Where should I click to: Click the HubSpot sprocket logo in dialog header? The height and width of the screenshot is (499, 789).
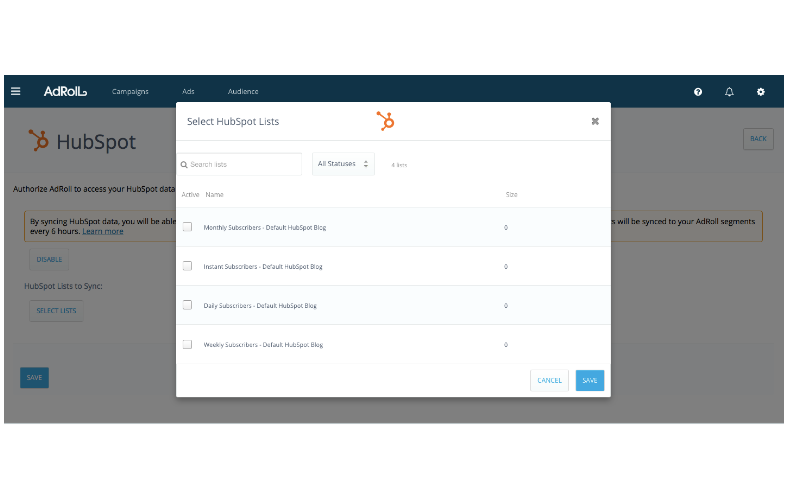385,121
